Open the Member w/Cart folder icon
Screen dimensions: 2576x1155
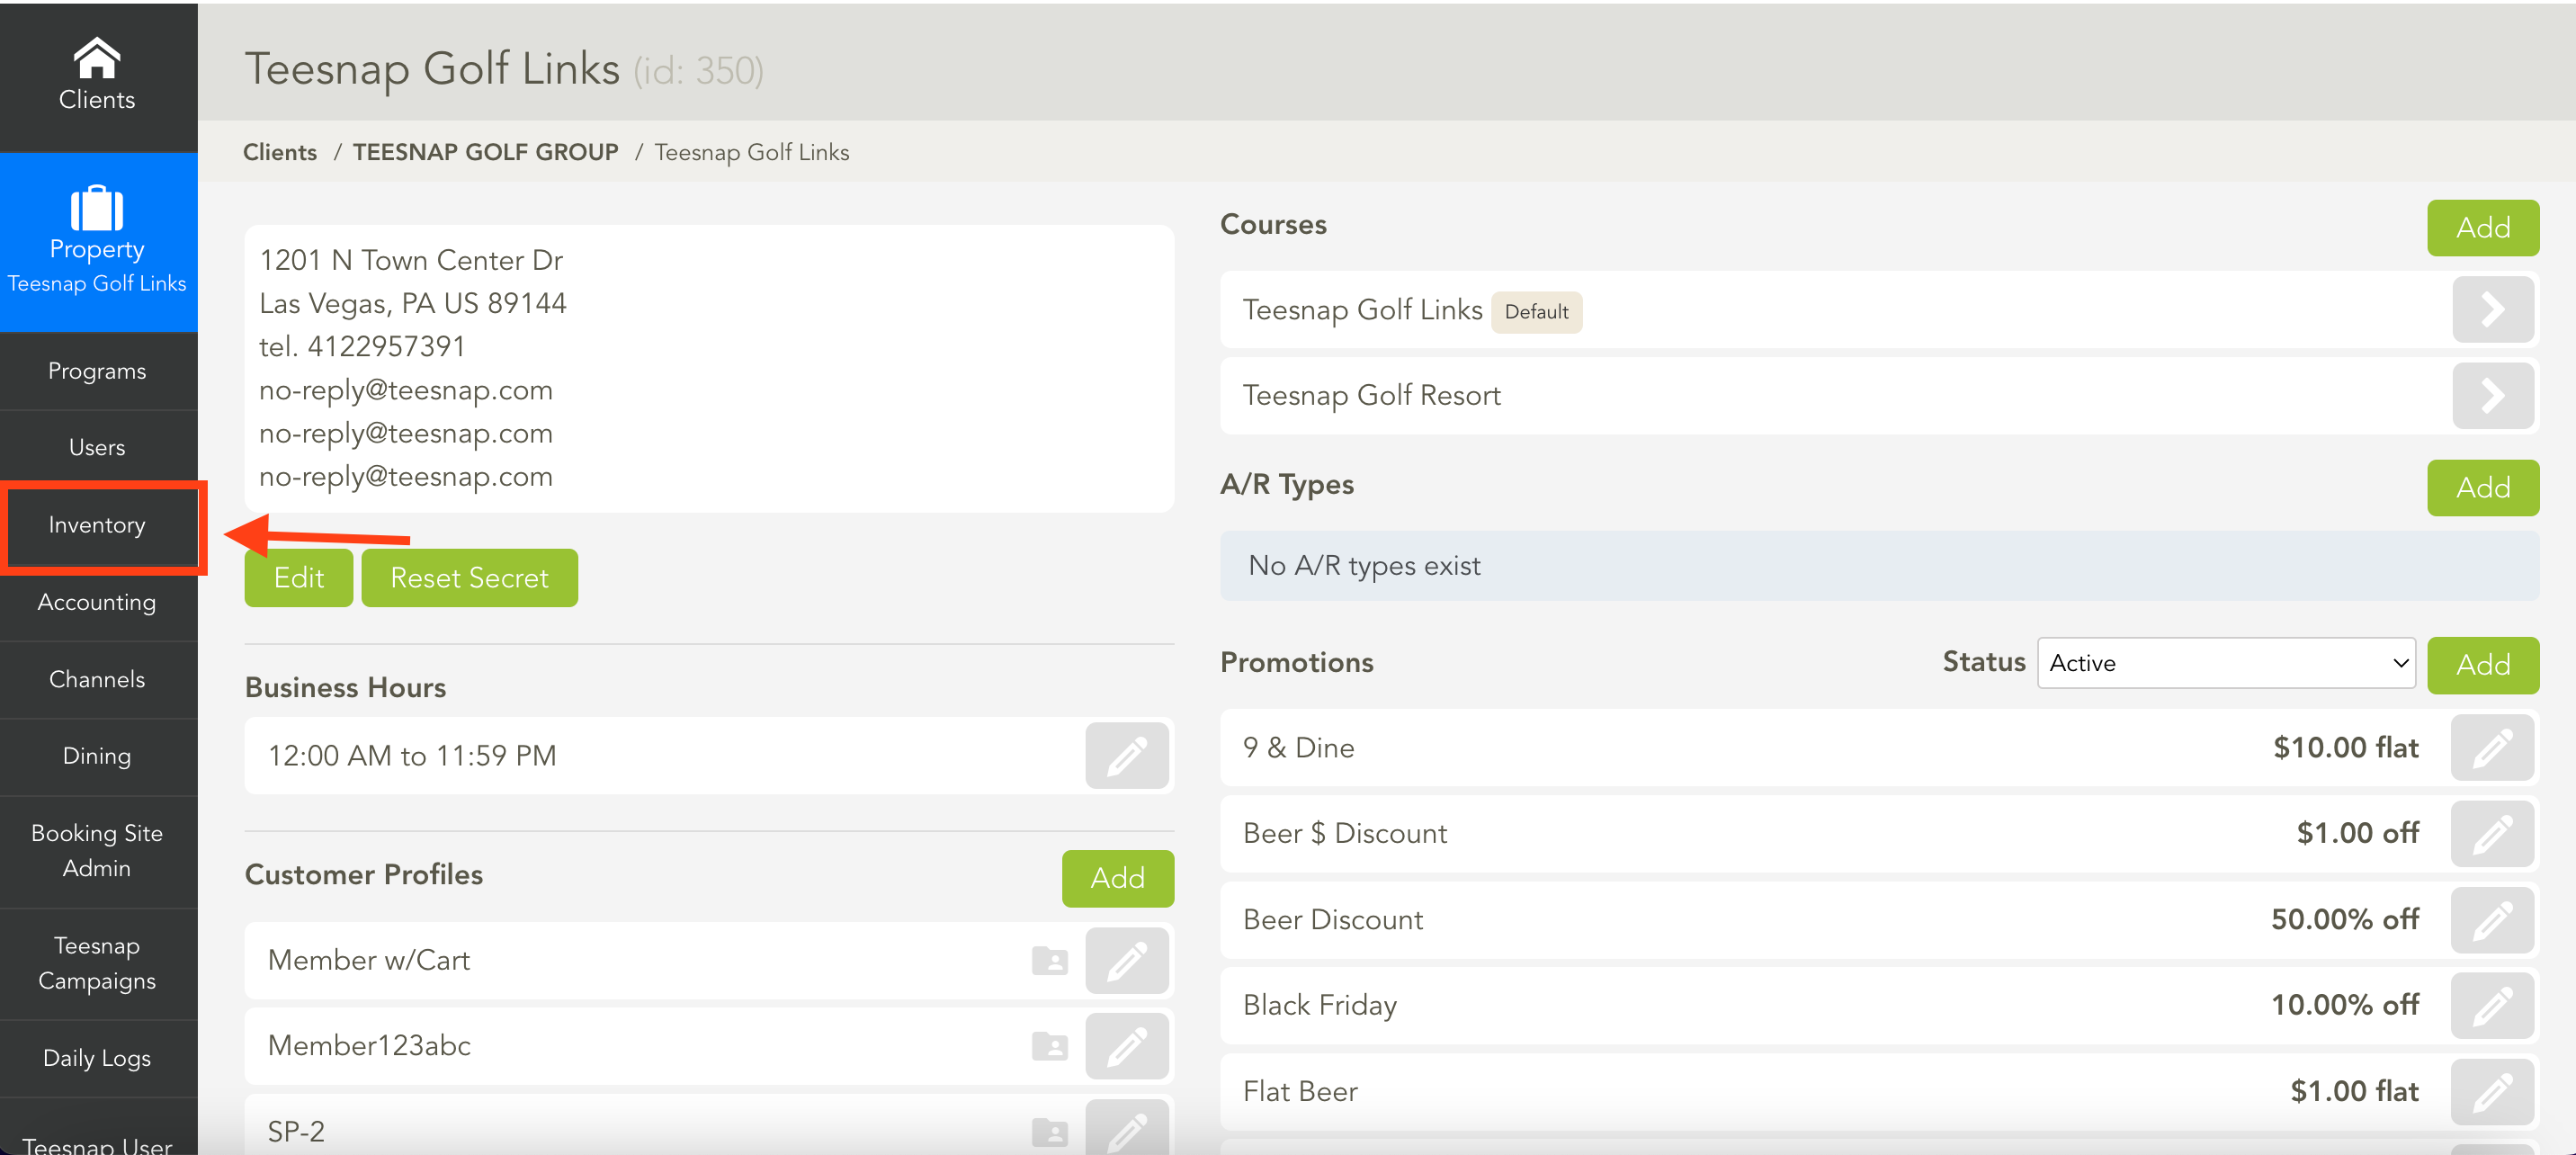pyautogui.click(x=1049, y=961)
